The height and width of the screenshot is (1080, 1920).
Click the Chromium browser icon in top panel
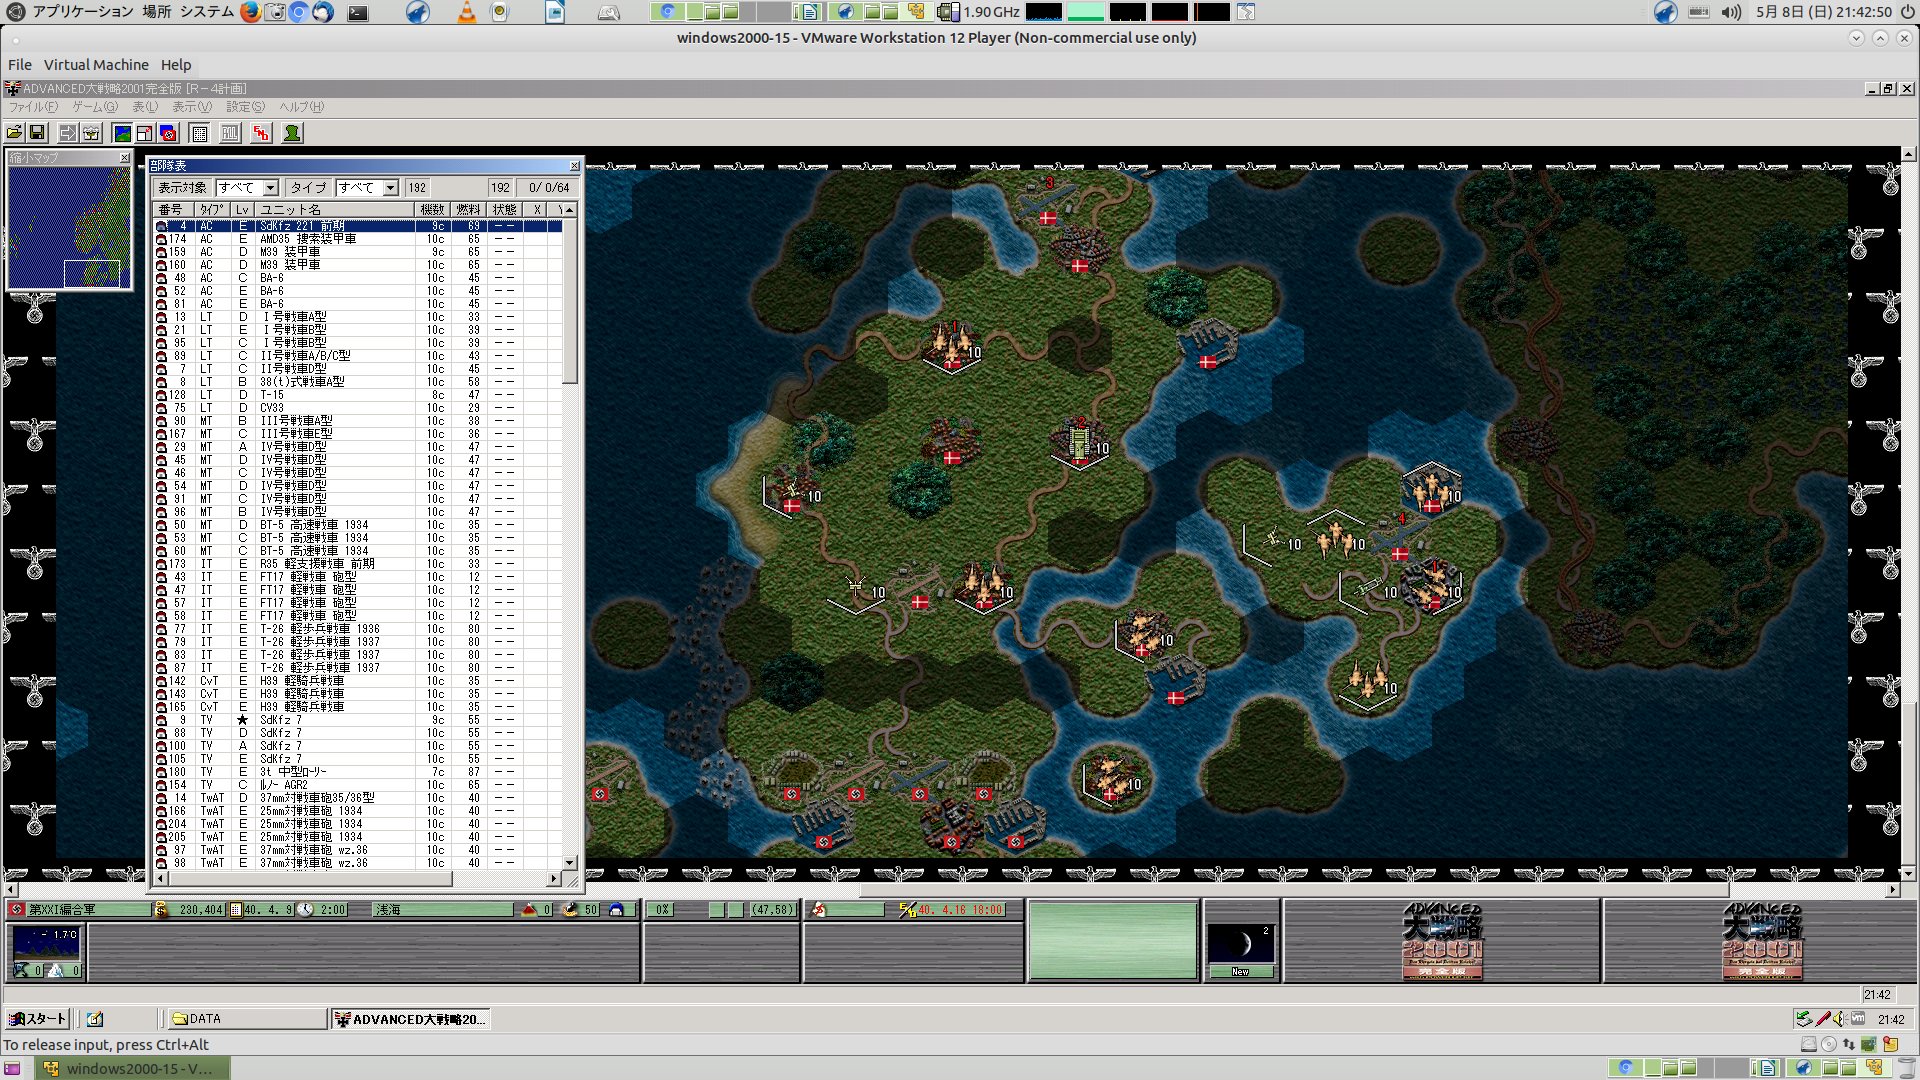click(298, 12)
